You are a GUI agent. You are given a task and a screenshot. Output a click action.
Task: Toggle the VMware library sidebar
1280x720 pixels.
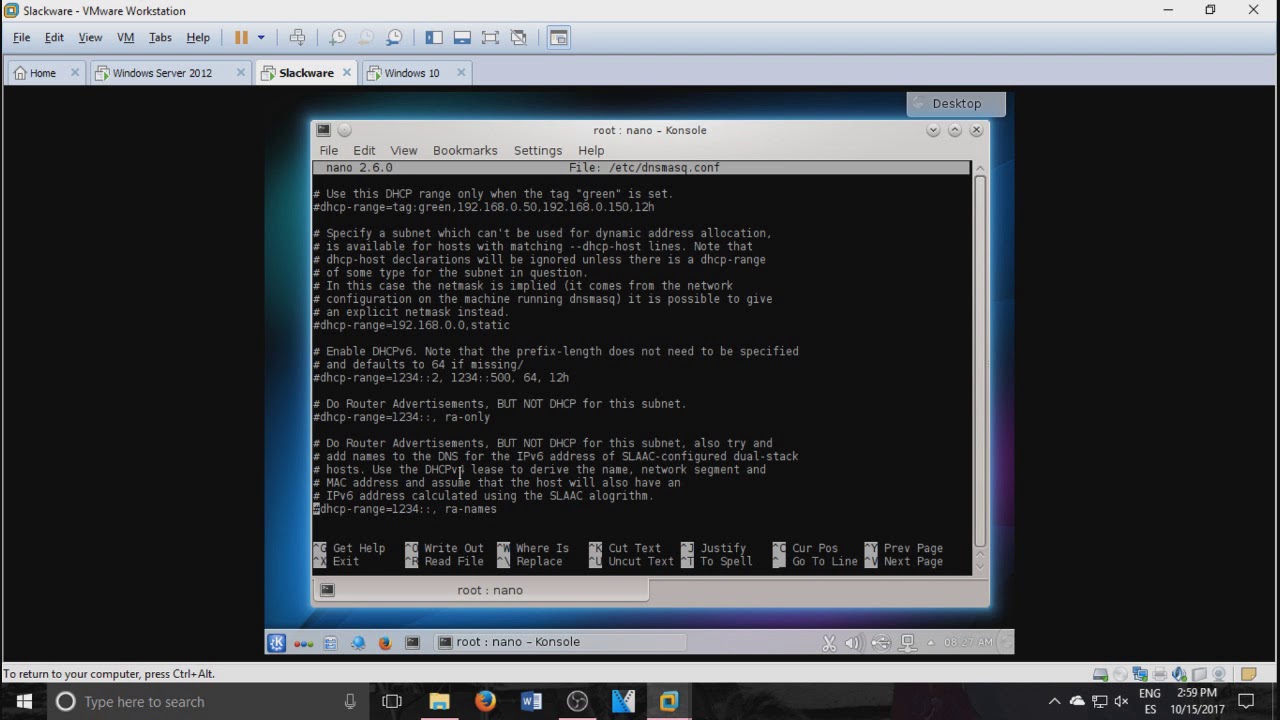pyautogui.click(x=434, y=37)
